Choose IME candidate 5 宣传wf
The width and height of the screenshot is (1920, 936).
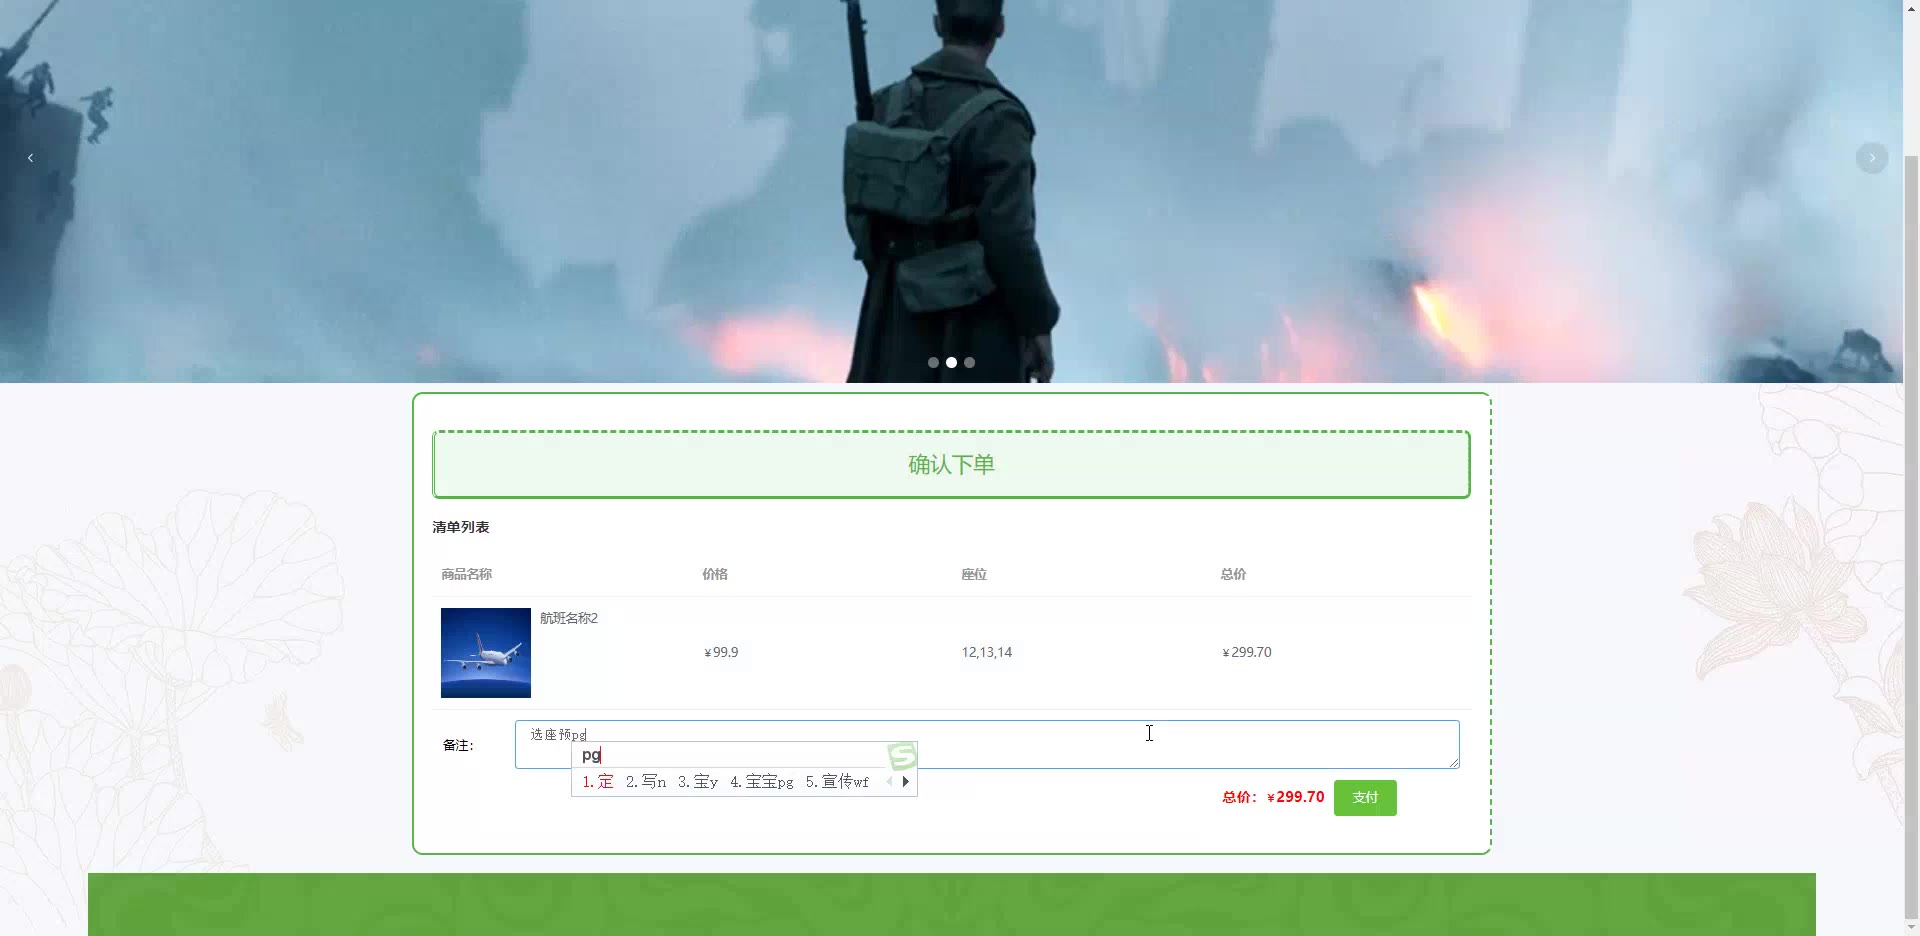[838, 782]
